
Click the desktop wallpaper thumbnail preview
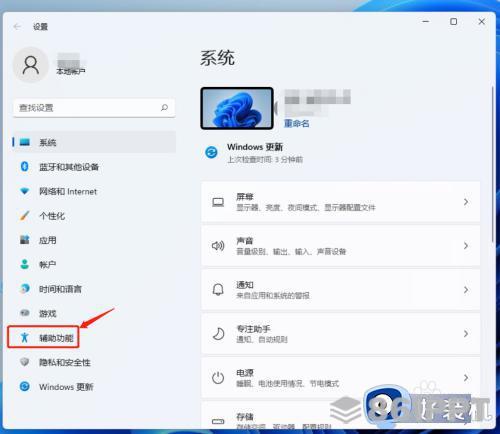237,108
